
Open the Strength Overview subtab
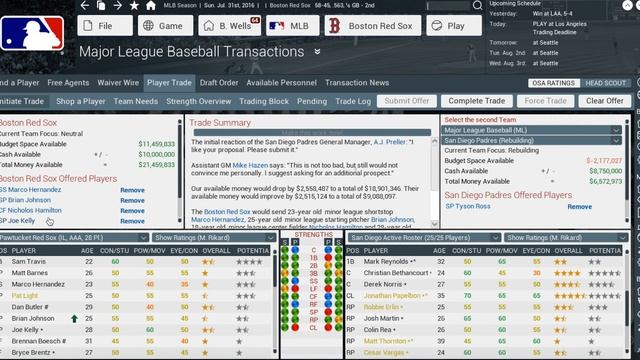[199, 101]
